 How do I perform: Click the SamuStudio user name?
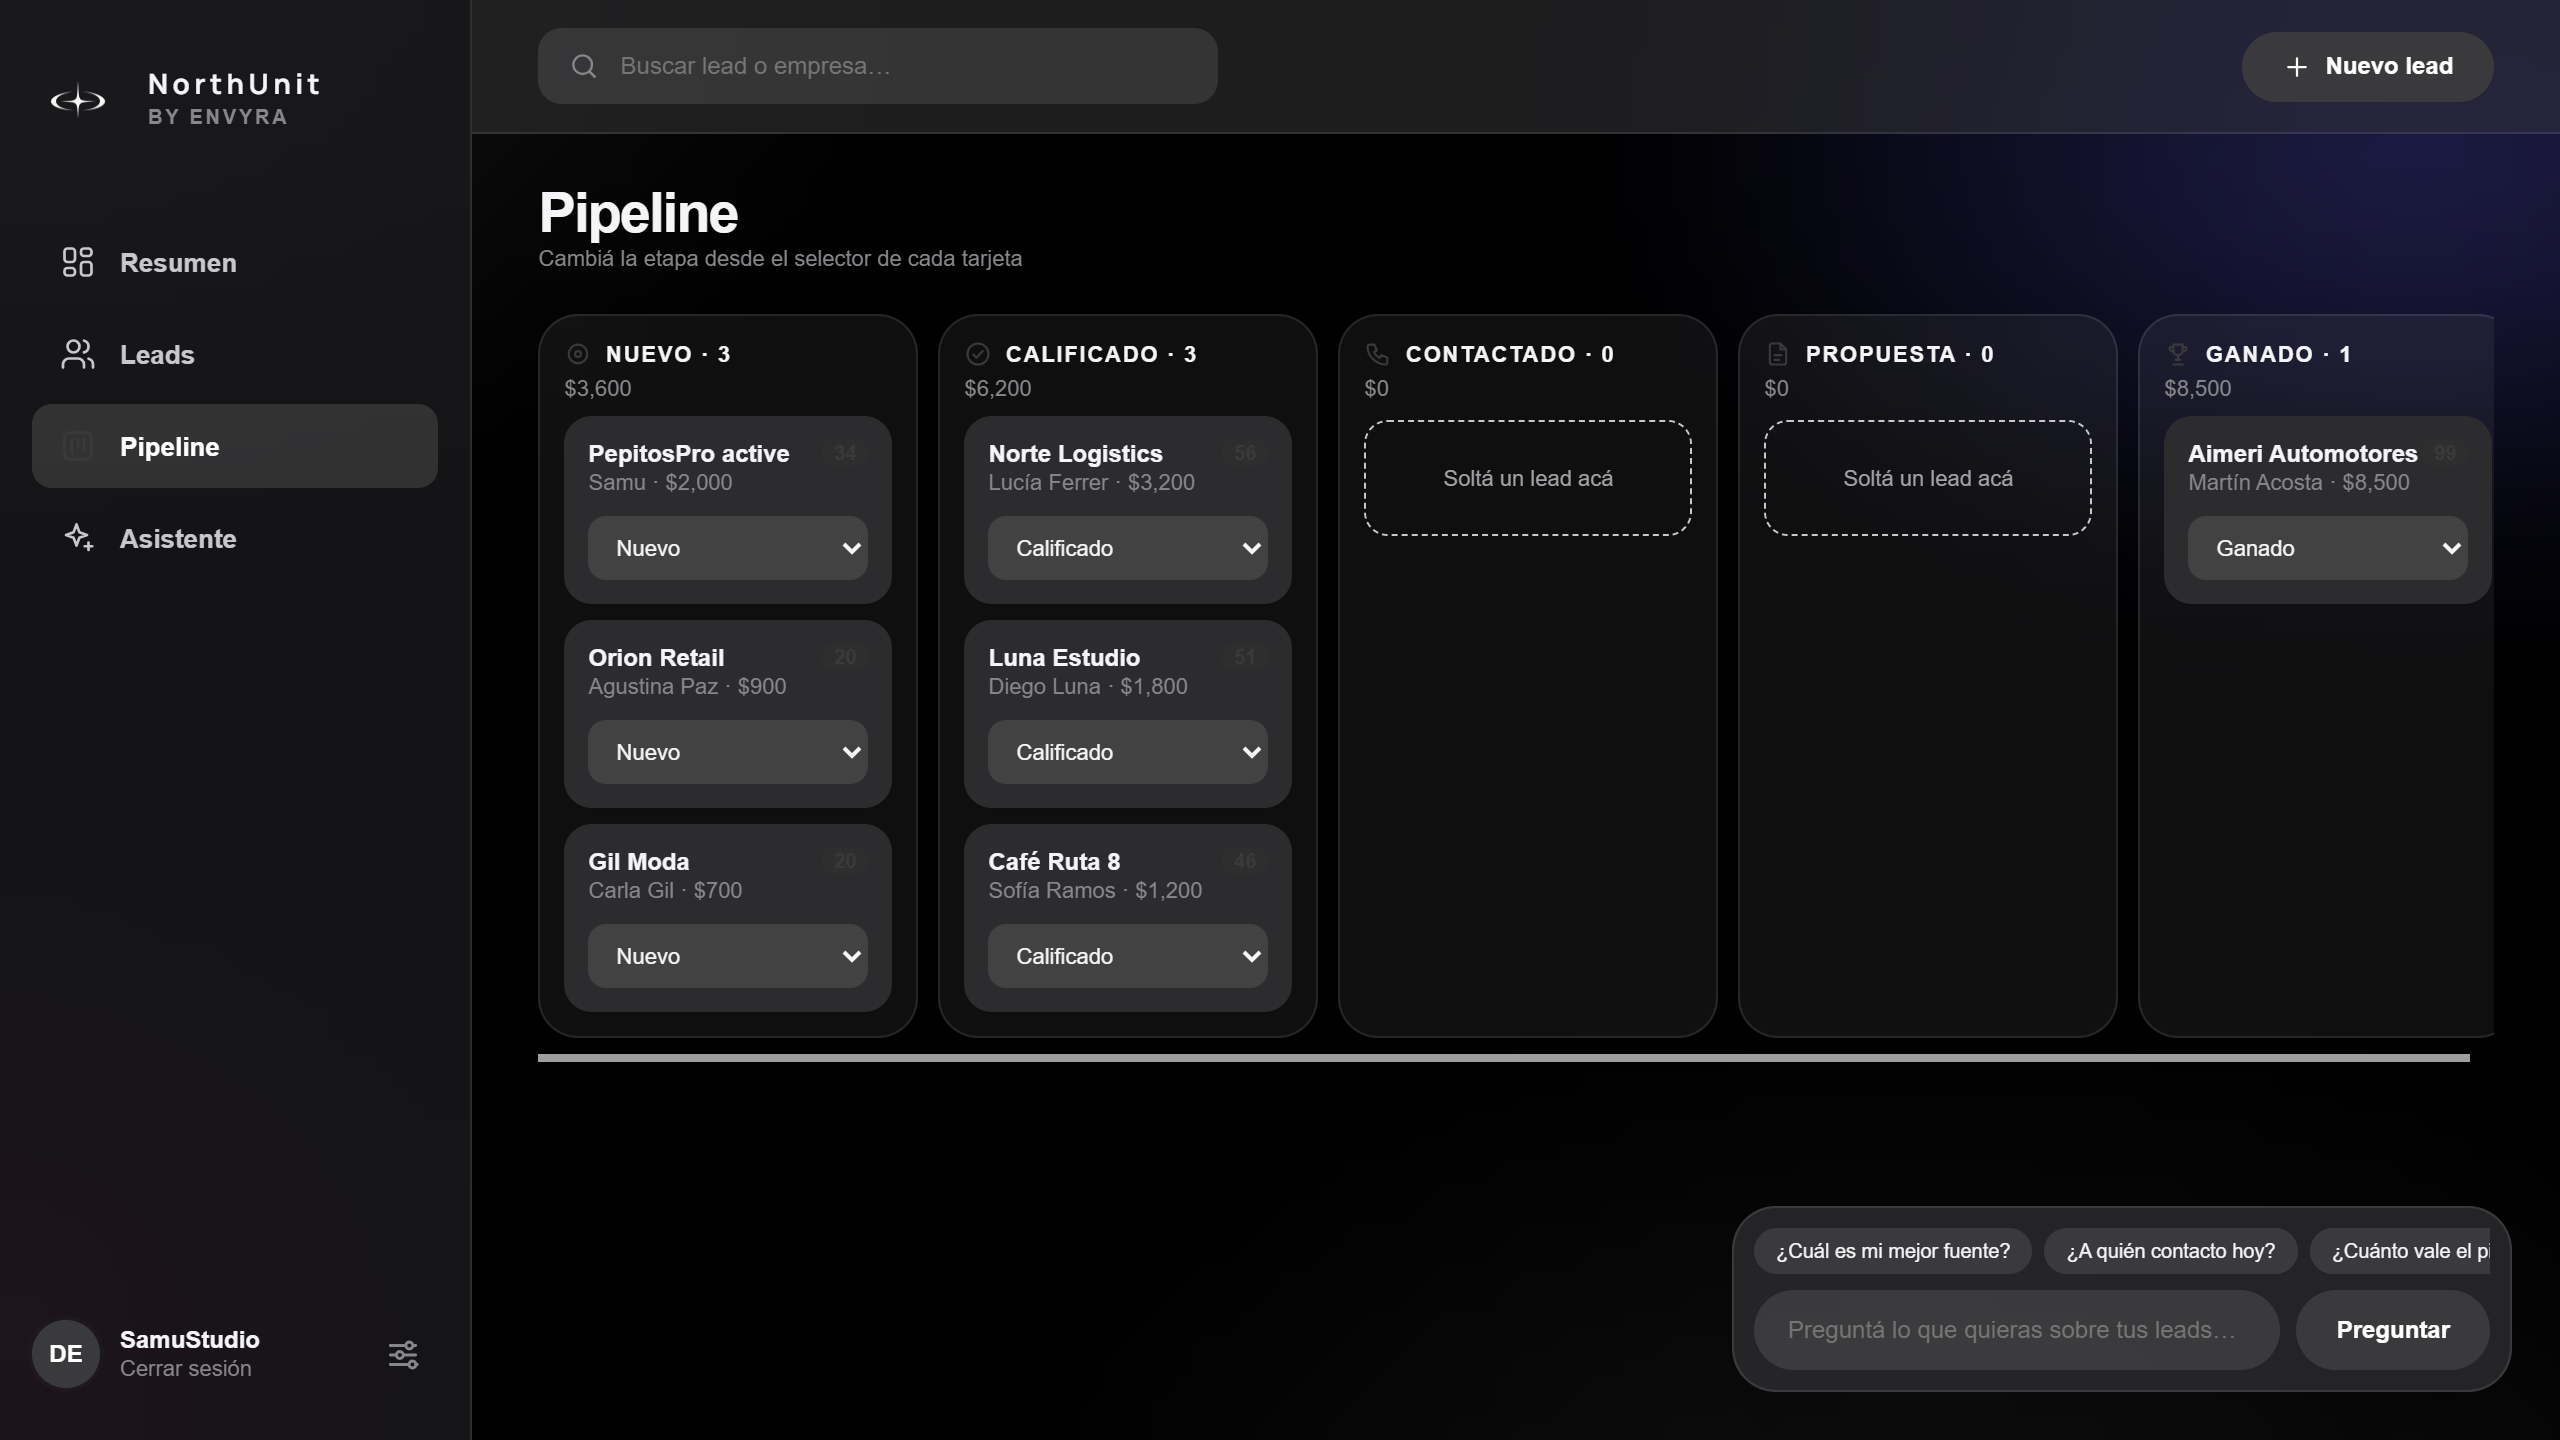coord(190,1339)
